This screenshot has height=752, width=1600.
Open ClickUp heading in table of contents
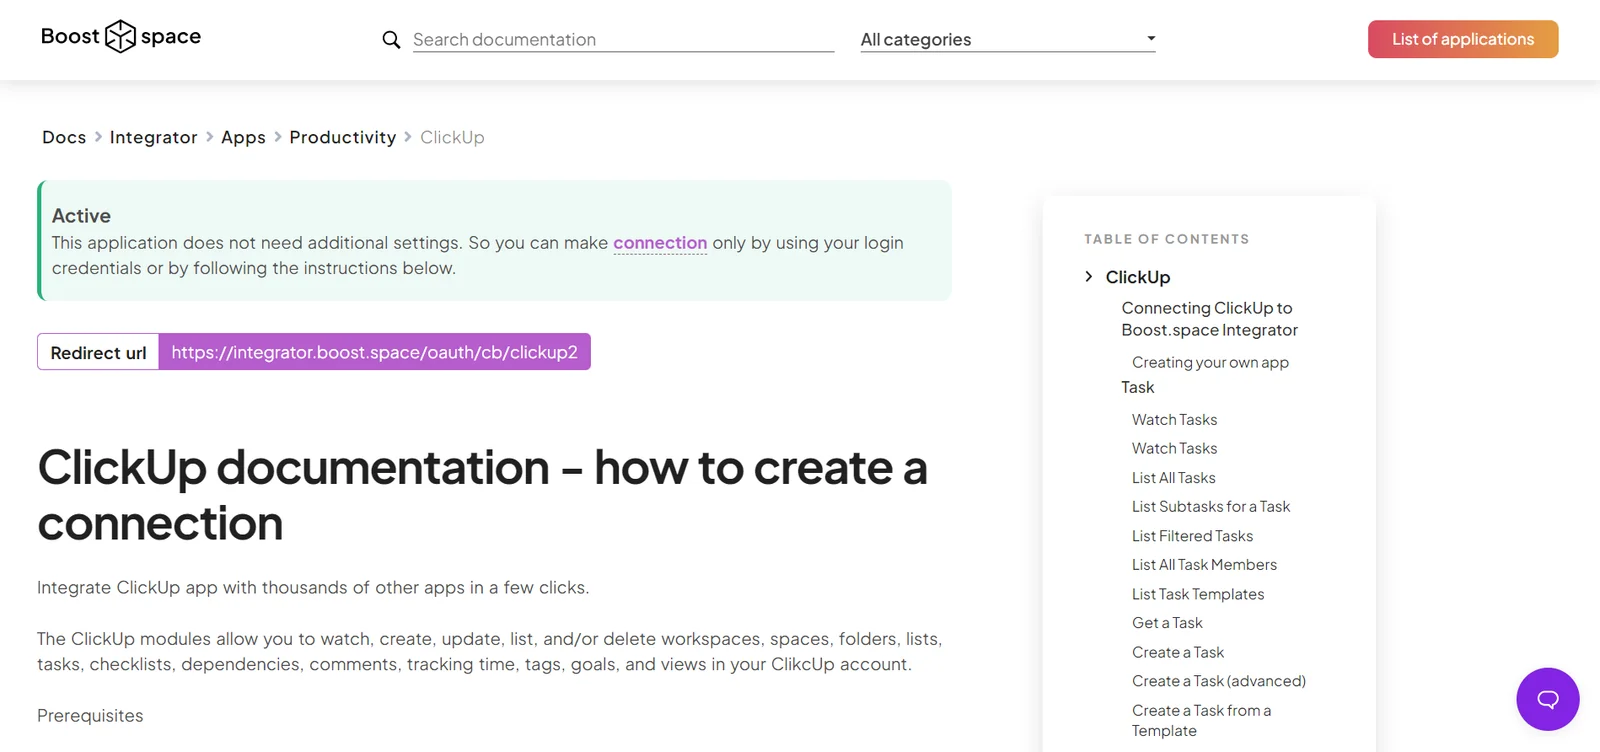(x=1138, y=277)
